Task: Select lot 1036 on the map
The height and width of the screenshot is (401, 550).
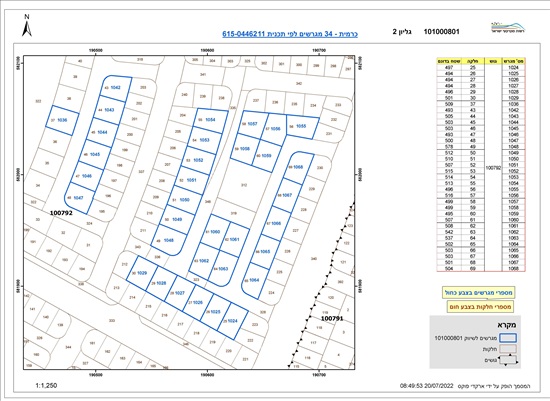Action: 62,120
